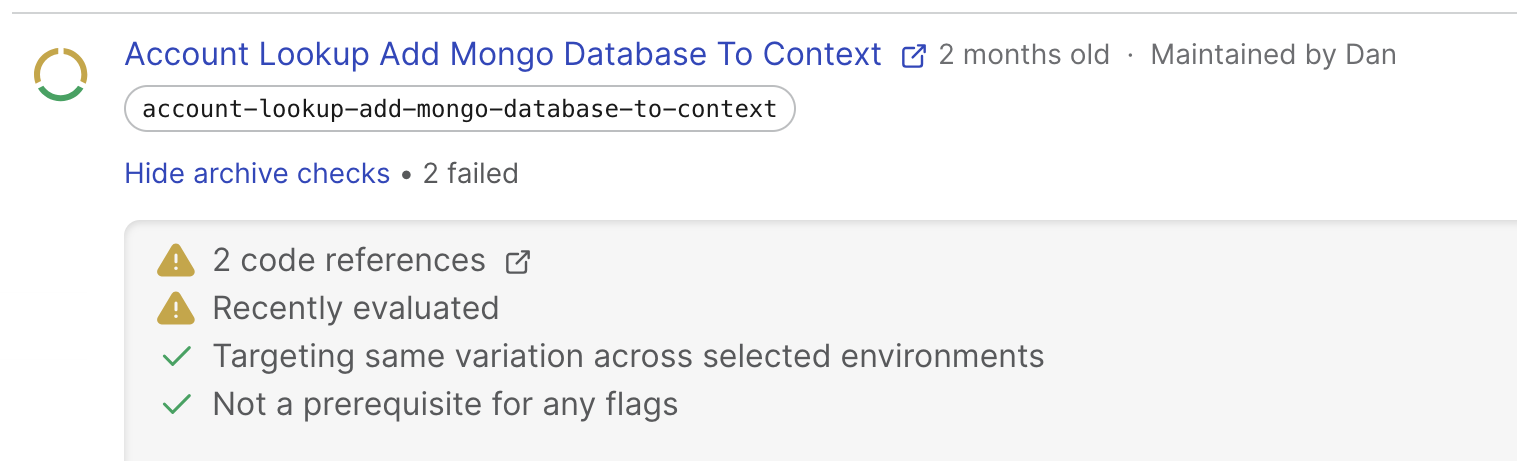Select the Recently evaluated check row
1517x461 pixels.
point(355,308)
